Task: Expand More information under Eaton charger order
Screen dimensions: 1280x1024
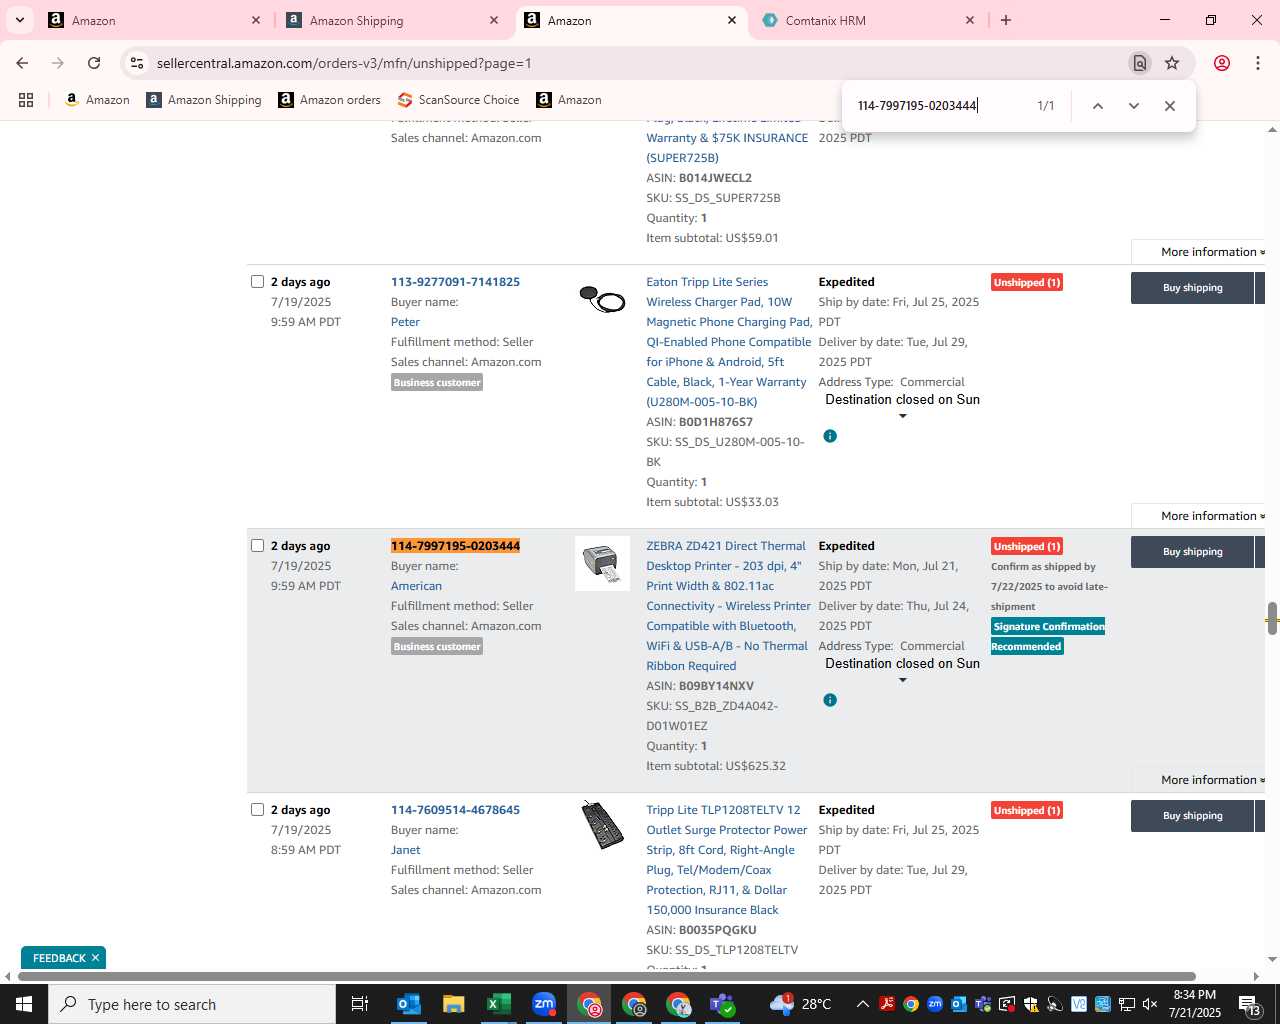Action: [x=1212, y=516]
